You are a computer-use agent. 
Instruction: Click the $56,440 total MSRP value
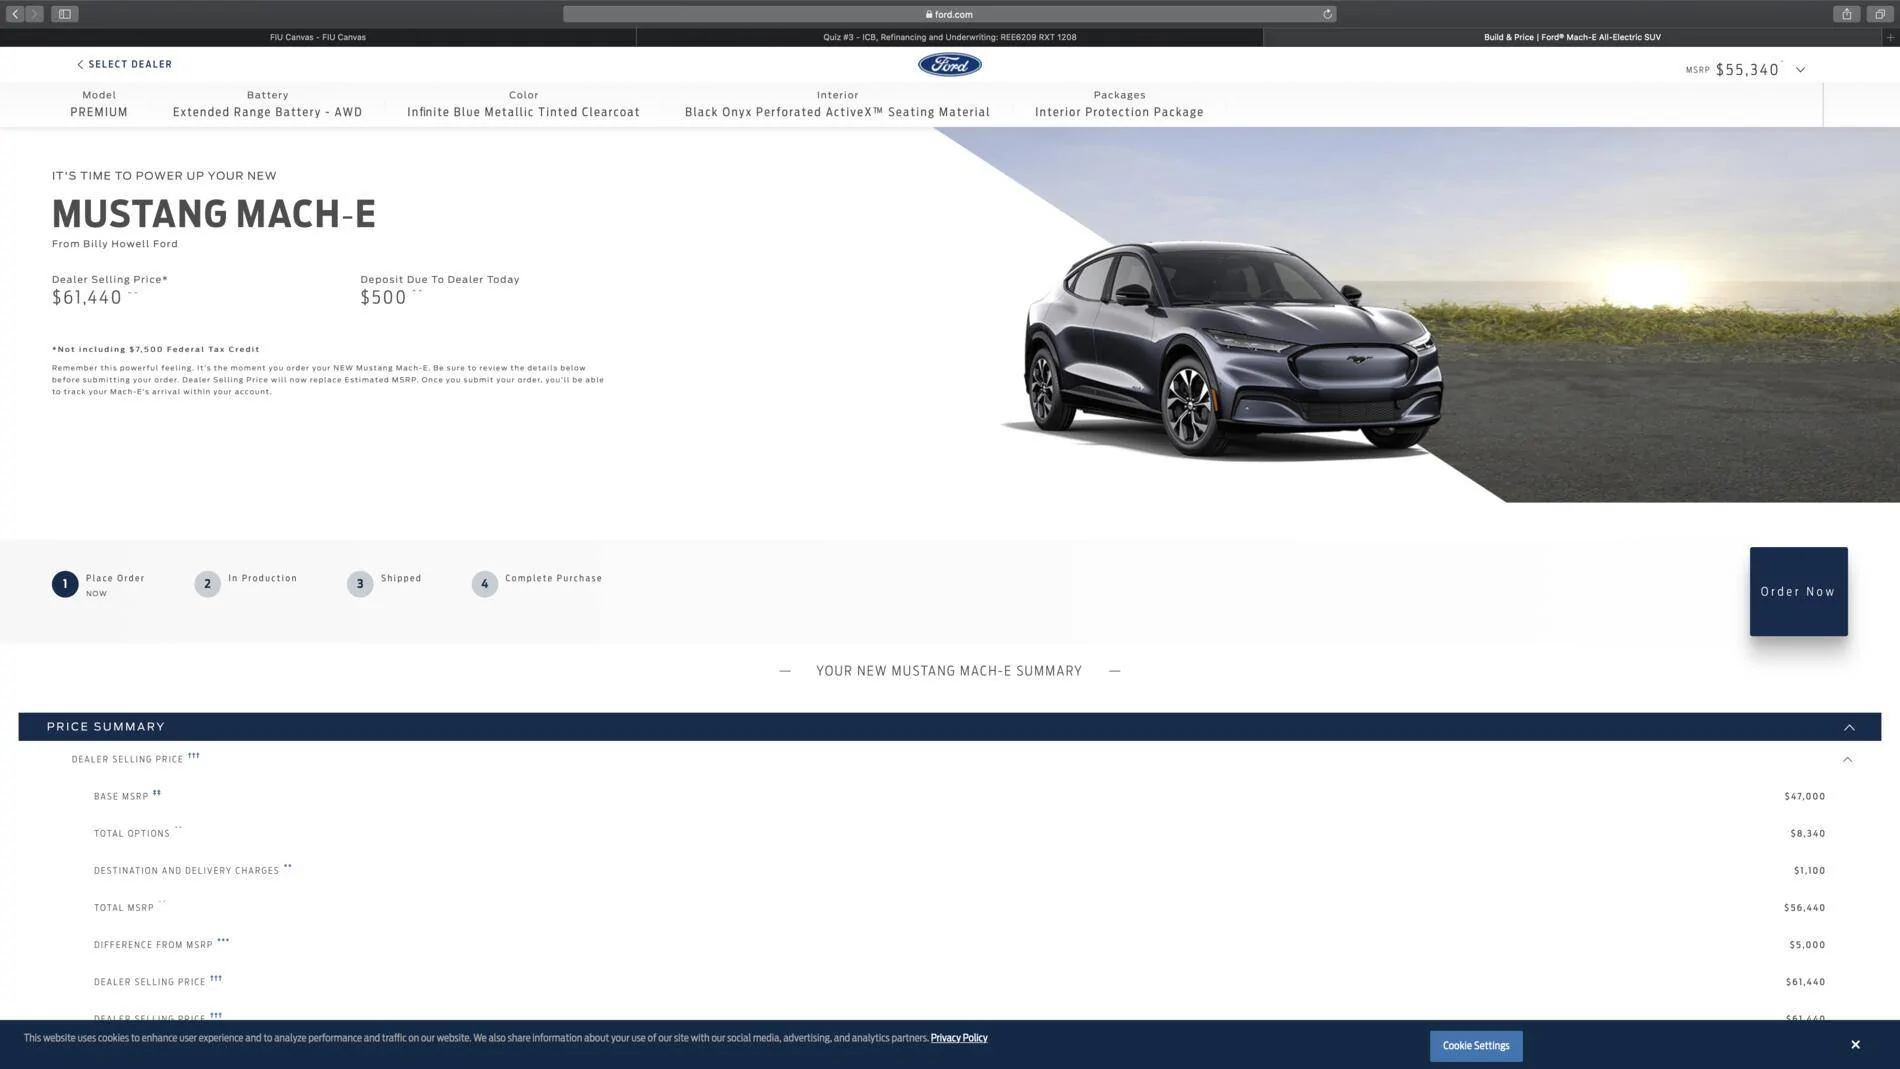click(x=1804, y=908)
